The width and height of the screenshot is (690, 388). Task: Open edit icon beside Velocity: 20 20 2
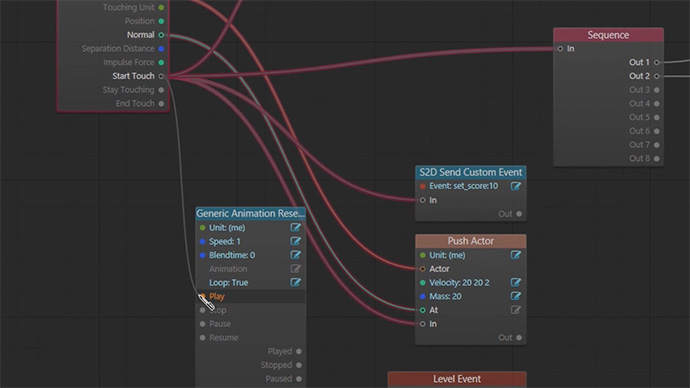pyautogui.click(x=516, y=282)
